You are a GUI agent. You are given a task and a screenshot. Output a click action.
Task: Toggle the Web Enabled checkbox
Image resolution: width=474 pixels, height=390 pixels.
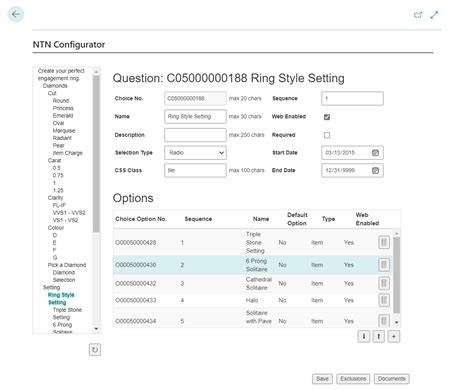(327, 117)
